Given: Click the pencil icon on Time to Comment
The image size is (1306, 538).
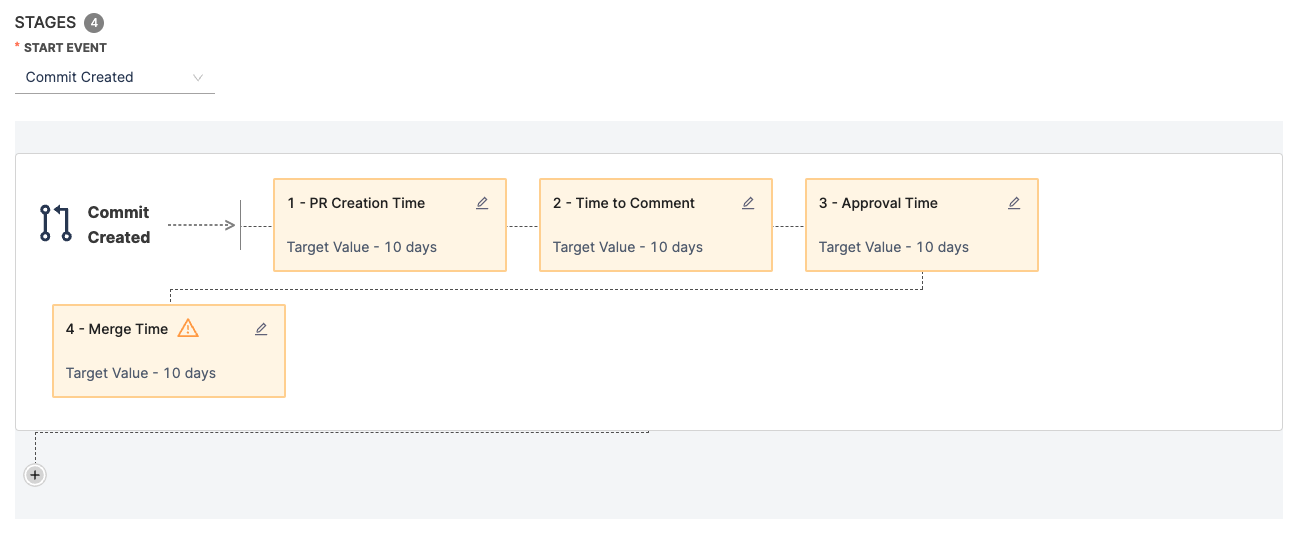Looking at the screenshot, I should click(x=748, y=203).
